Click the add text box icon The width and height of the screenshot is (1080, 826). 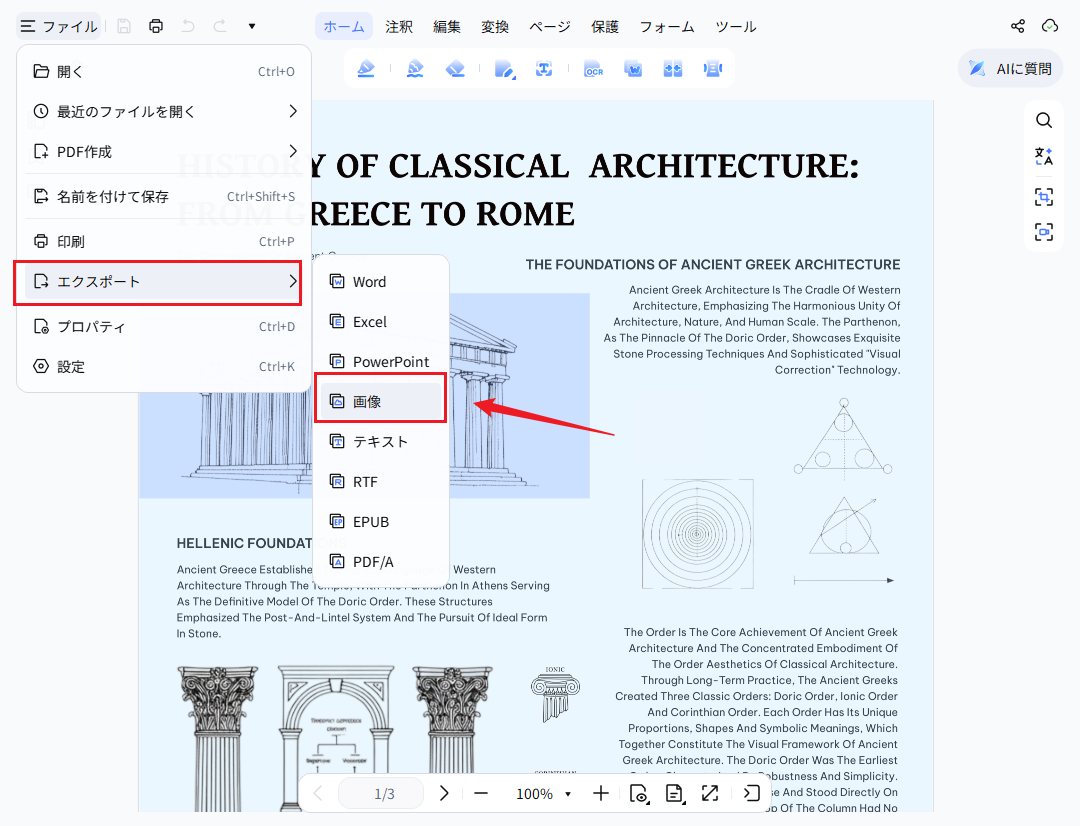tap(544, 69)
